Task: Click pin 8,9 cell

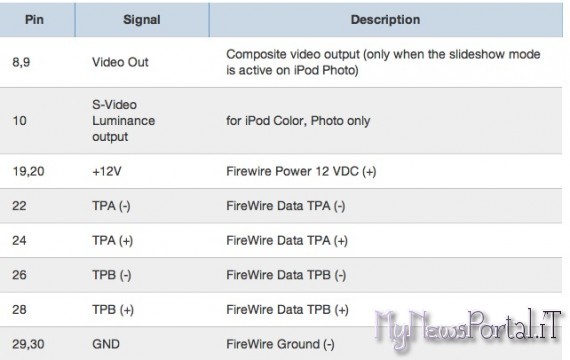Action: [x=21, y=62]
